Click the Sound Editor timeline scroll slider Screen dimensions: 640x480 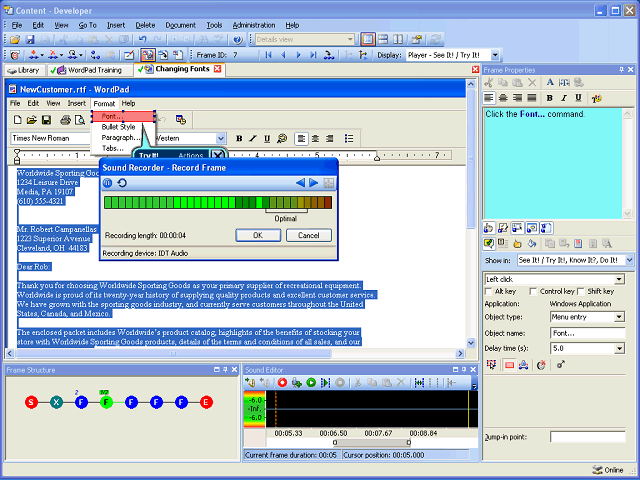[x=371, y=442]
